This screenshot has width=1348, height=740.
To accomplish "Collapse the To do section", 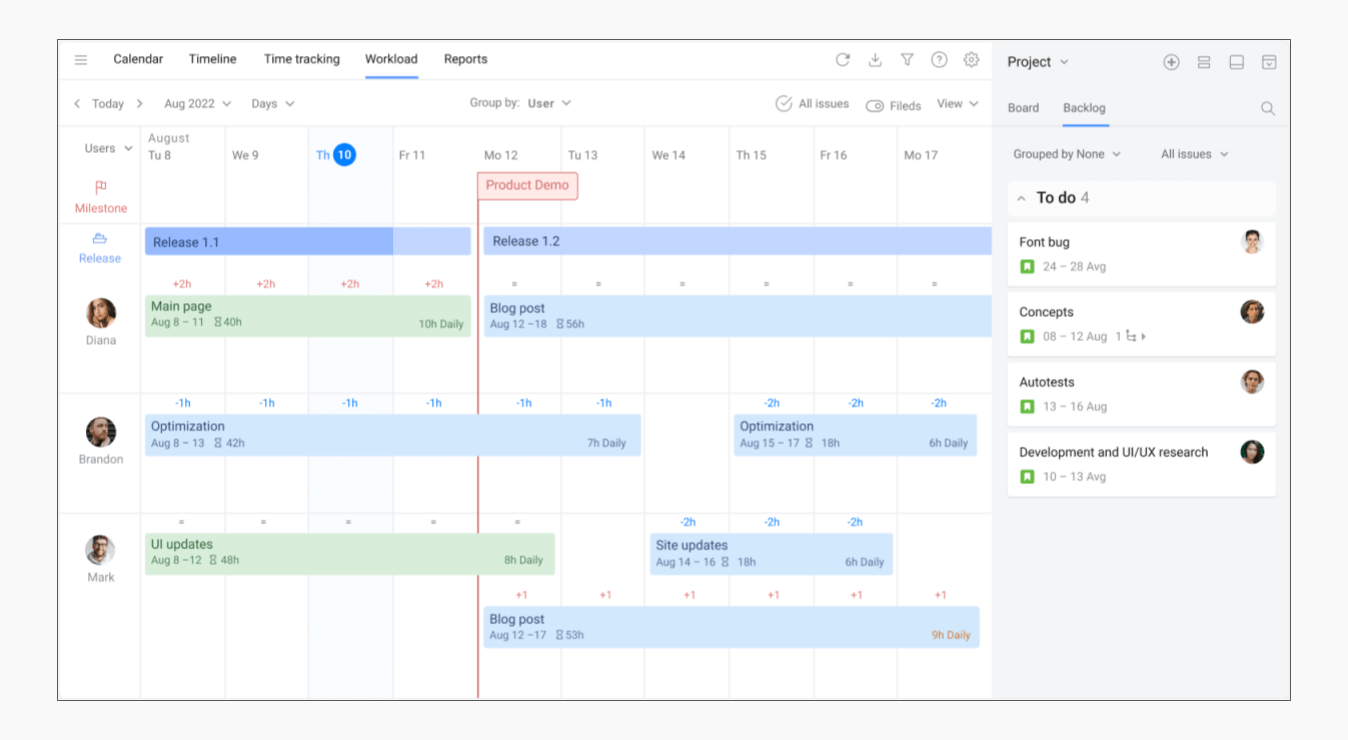I will pos(1021,198).
